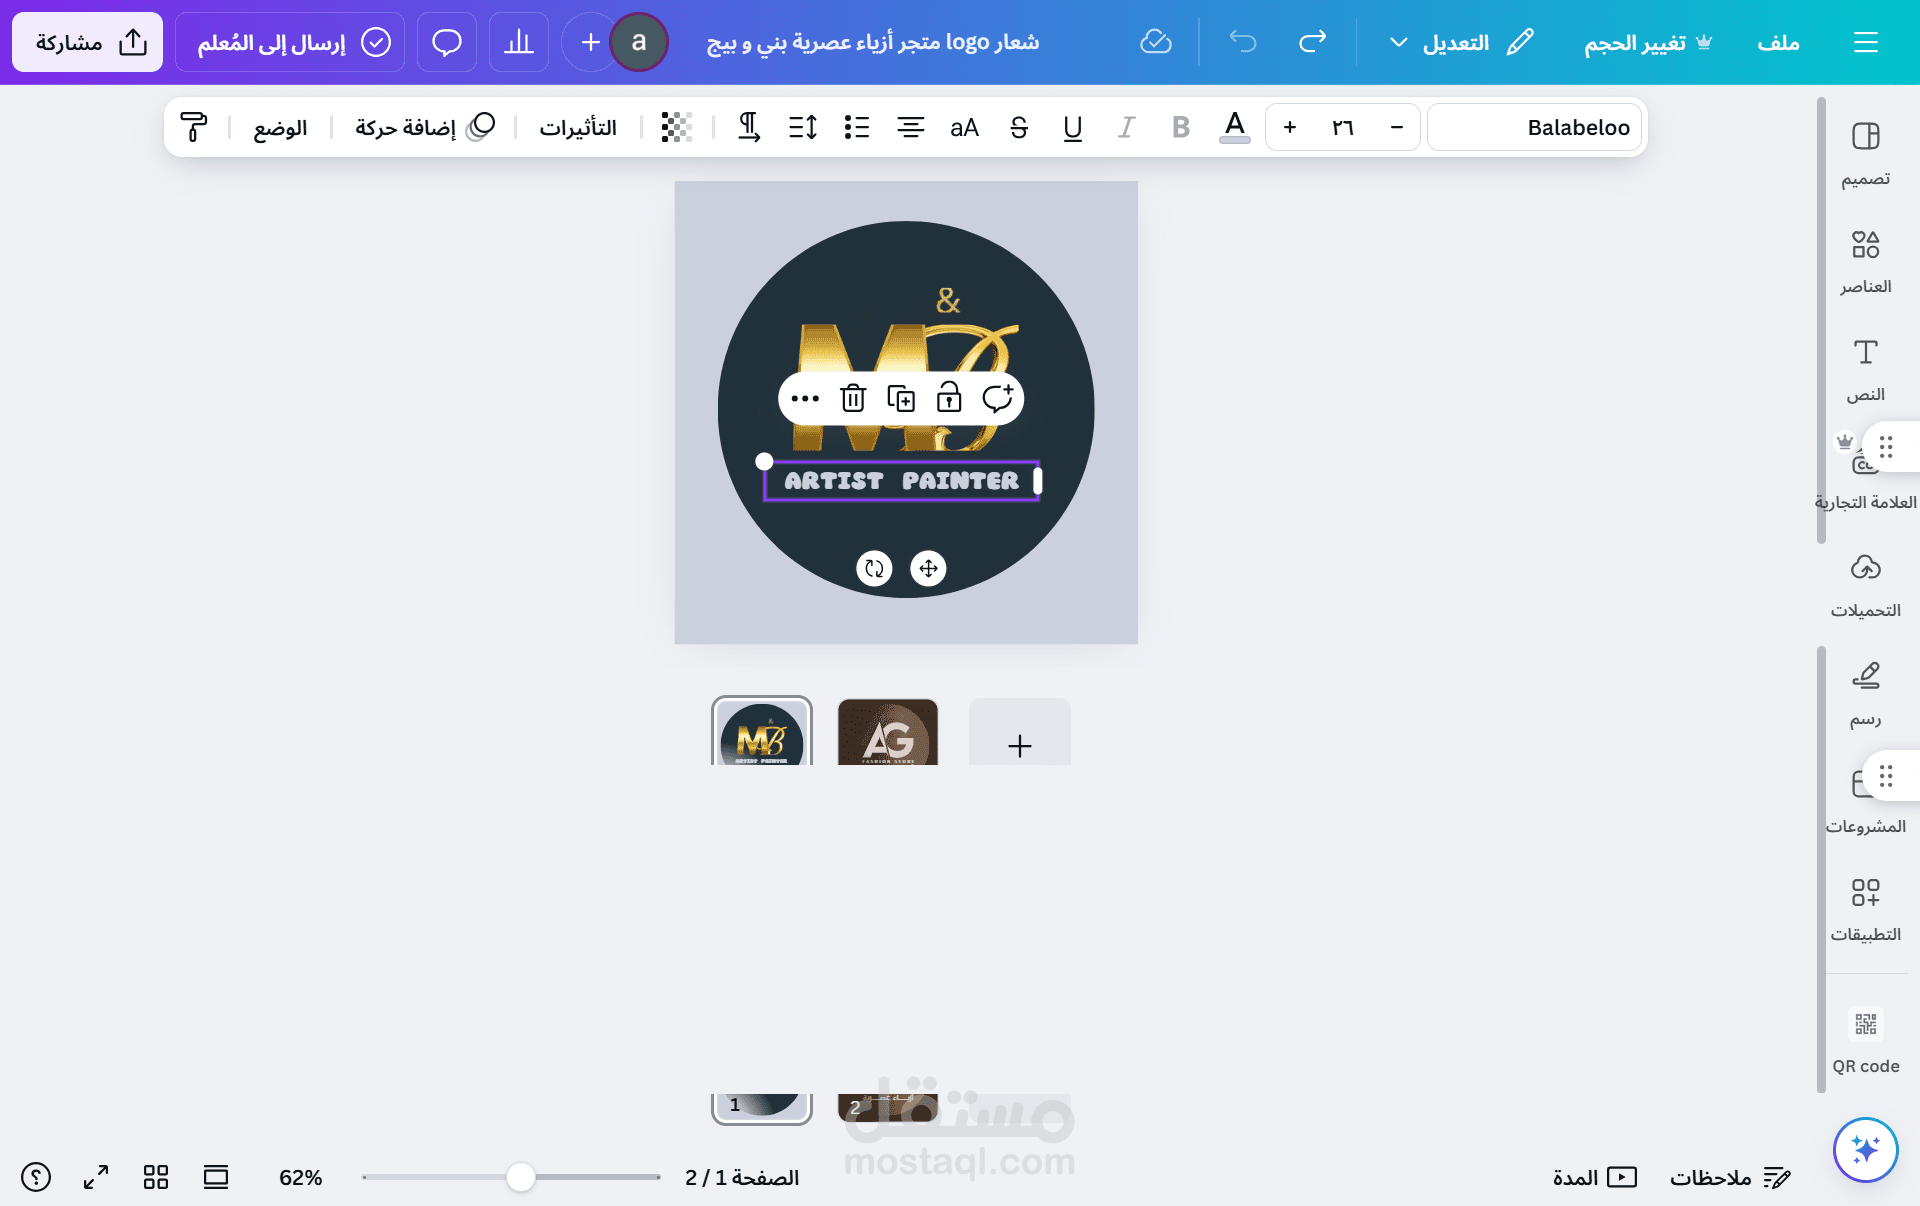The image size is (1920, 1206).
Task: Open the Effects tab
Action: (x=578, y=127)
